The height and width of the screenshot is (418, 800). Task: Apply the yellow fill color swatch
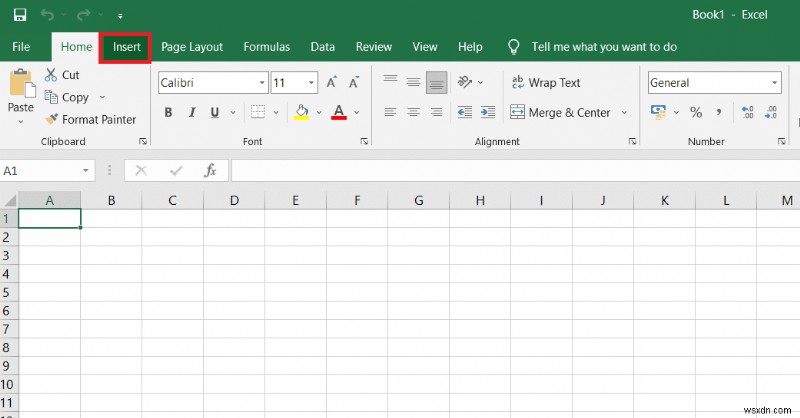point(300,113)
